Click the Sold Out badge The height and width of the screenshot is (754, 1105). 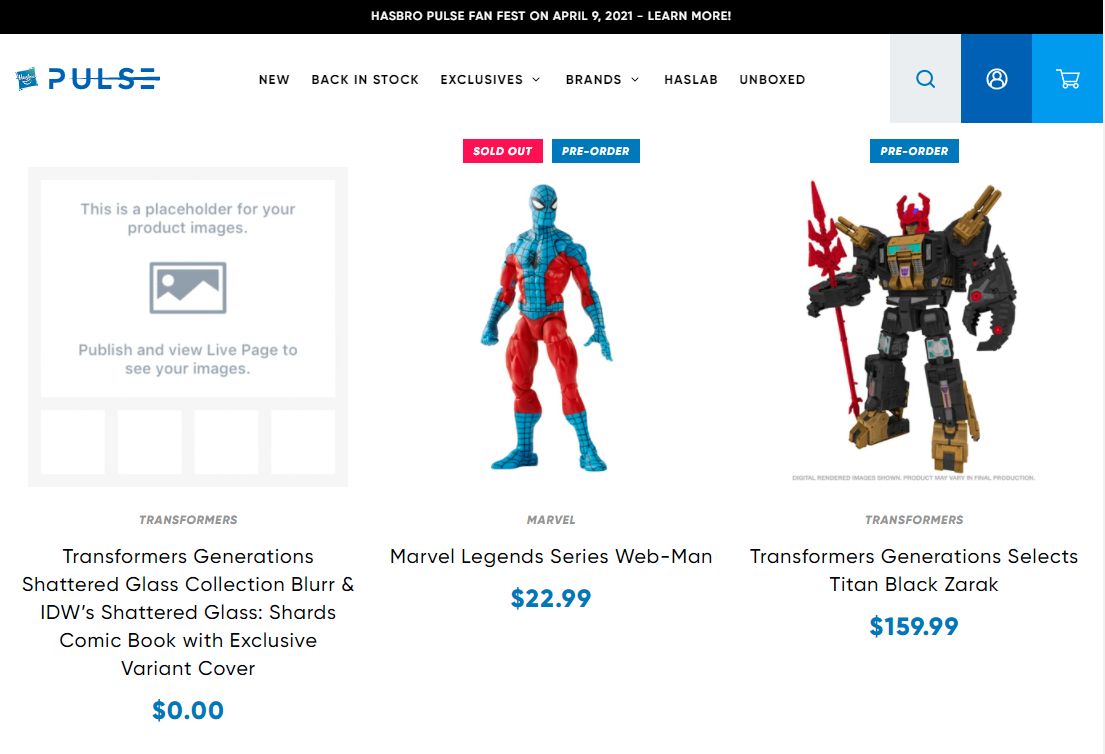502,151
